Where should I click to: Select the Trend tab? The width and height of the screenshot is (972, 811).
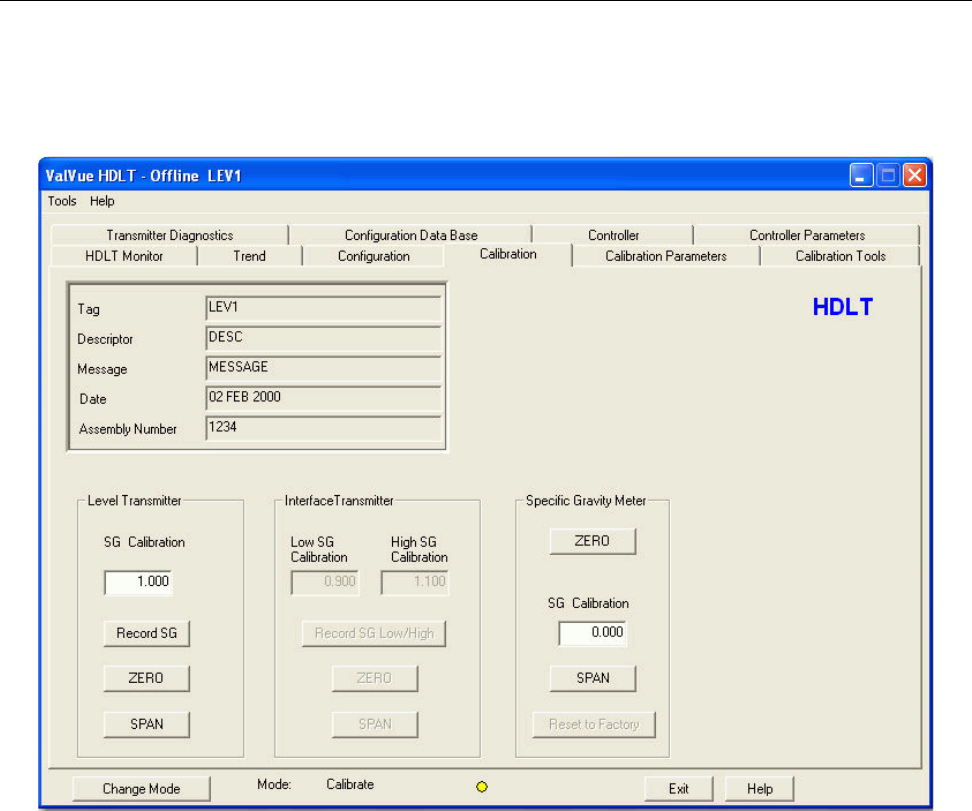point(249,256)
